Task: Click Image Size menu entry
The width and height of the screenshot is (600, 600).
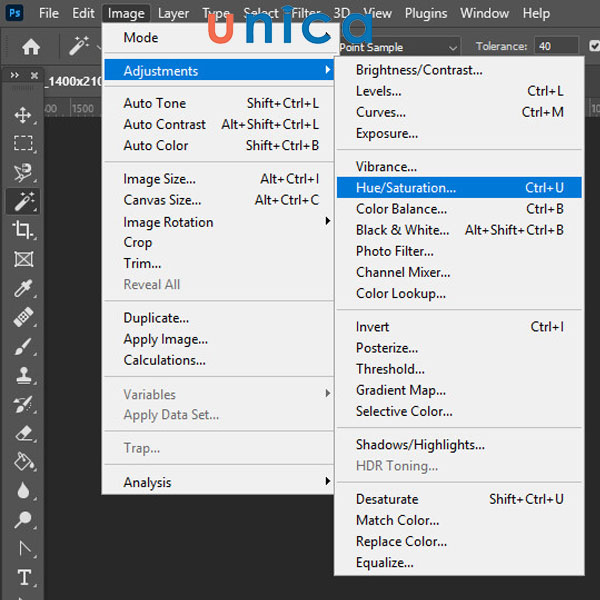Action: (x=160, y=179)
